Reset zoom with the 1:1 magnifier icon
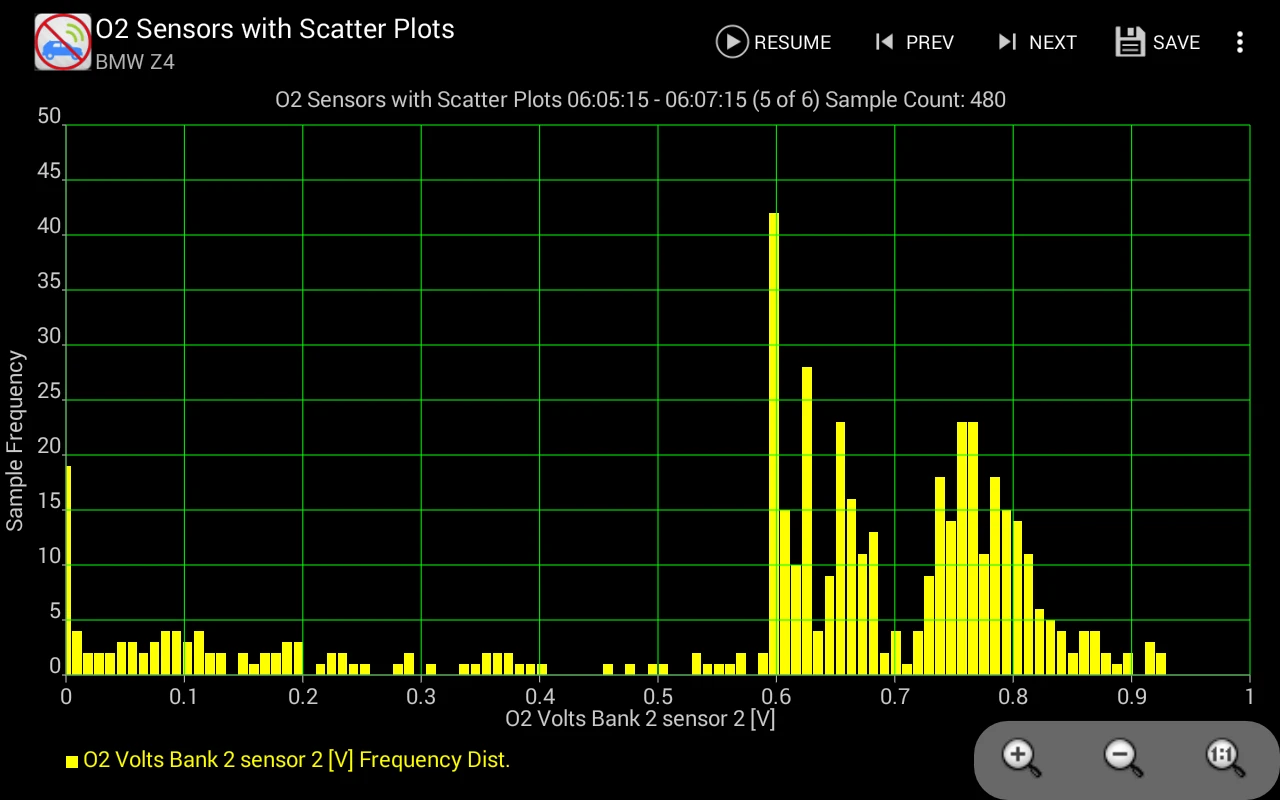This screenshot has width=1280, height=800. [1225, 757]
